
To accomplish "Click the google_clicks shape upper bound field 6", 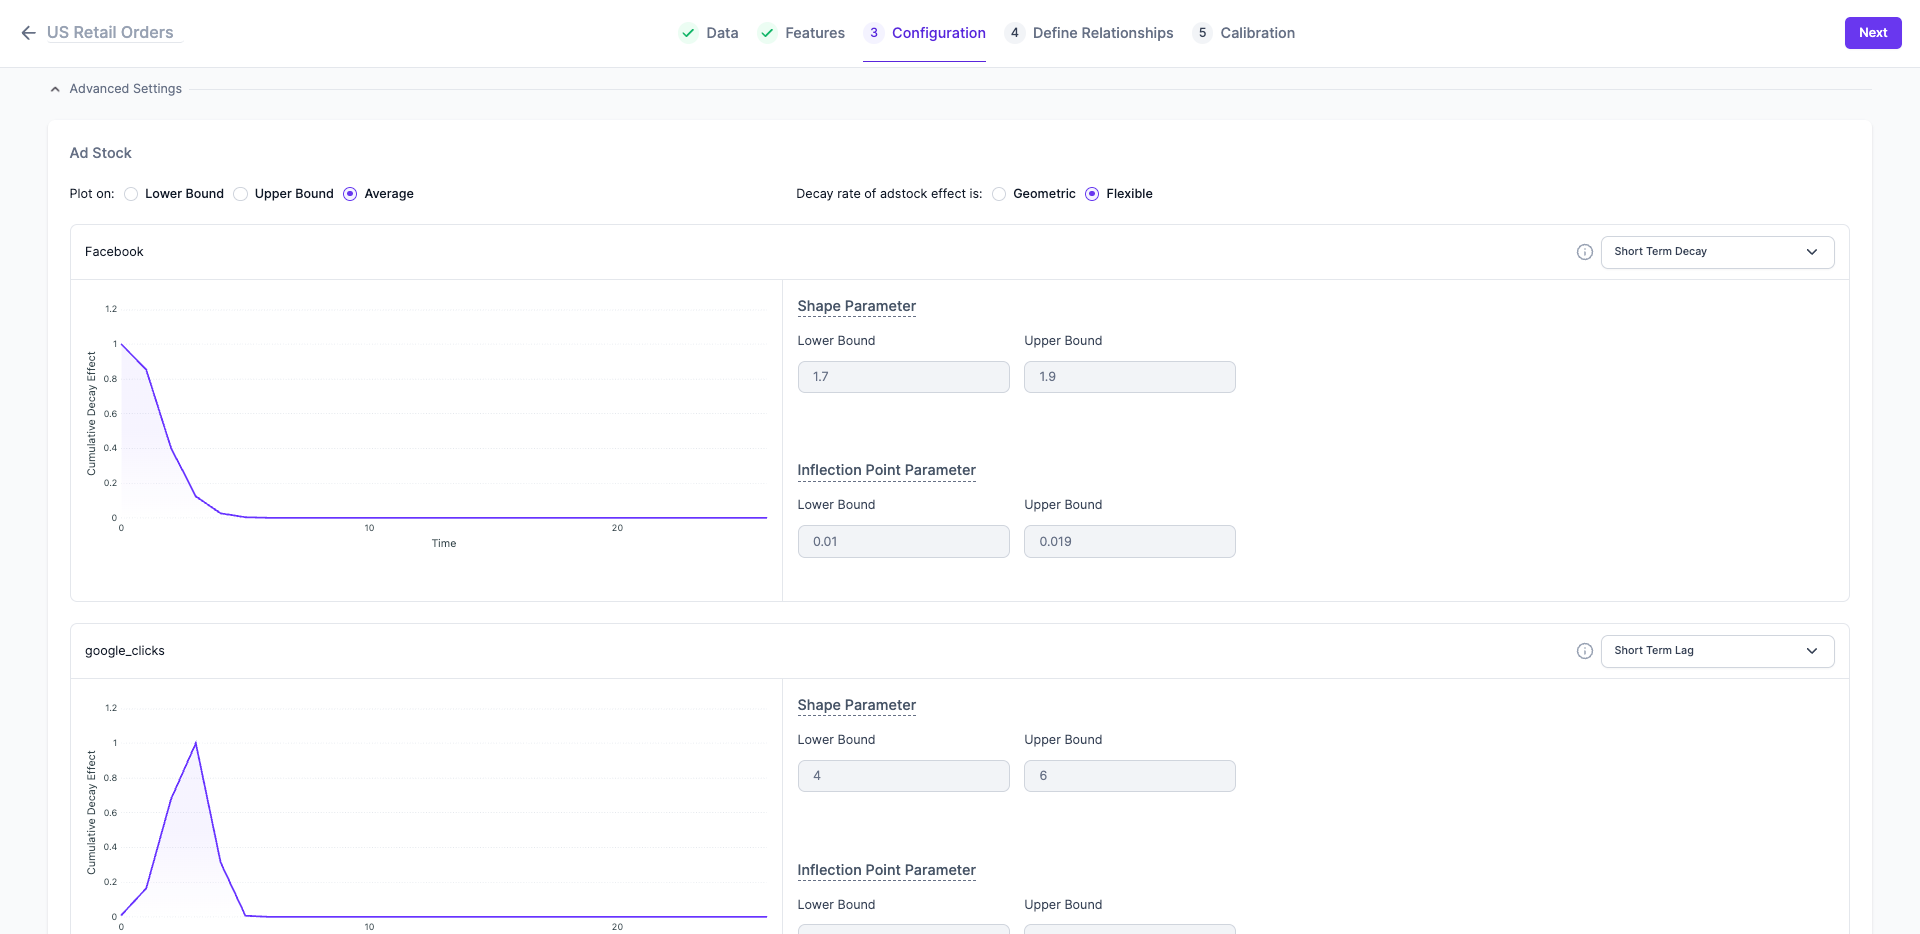I will [x=1130, y=776].
